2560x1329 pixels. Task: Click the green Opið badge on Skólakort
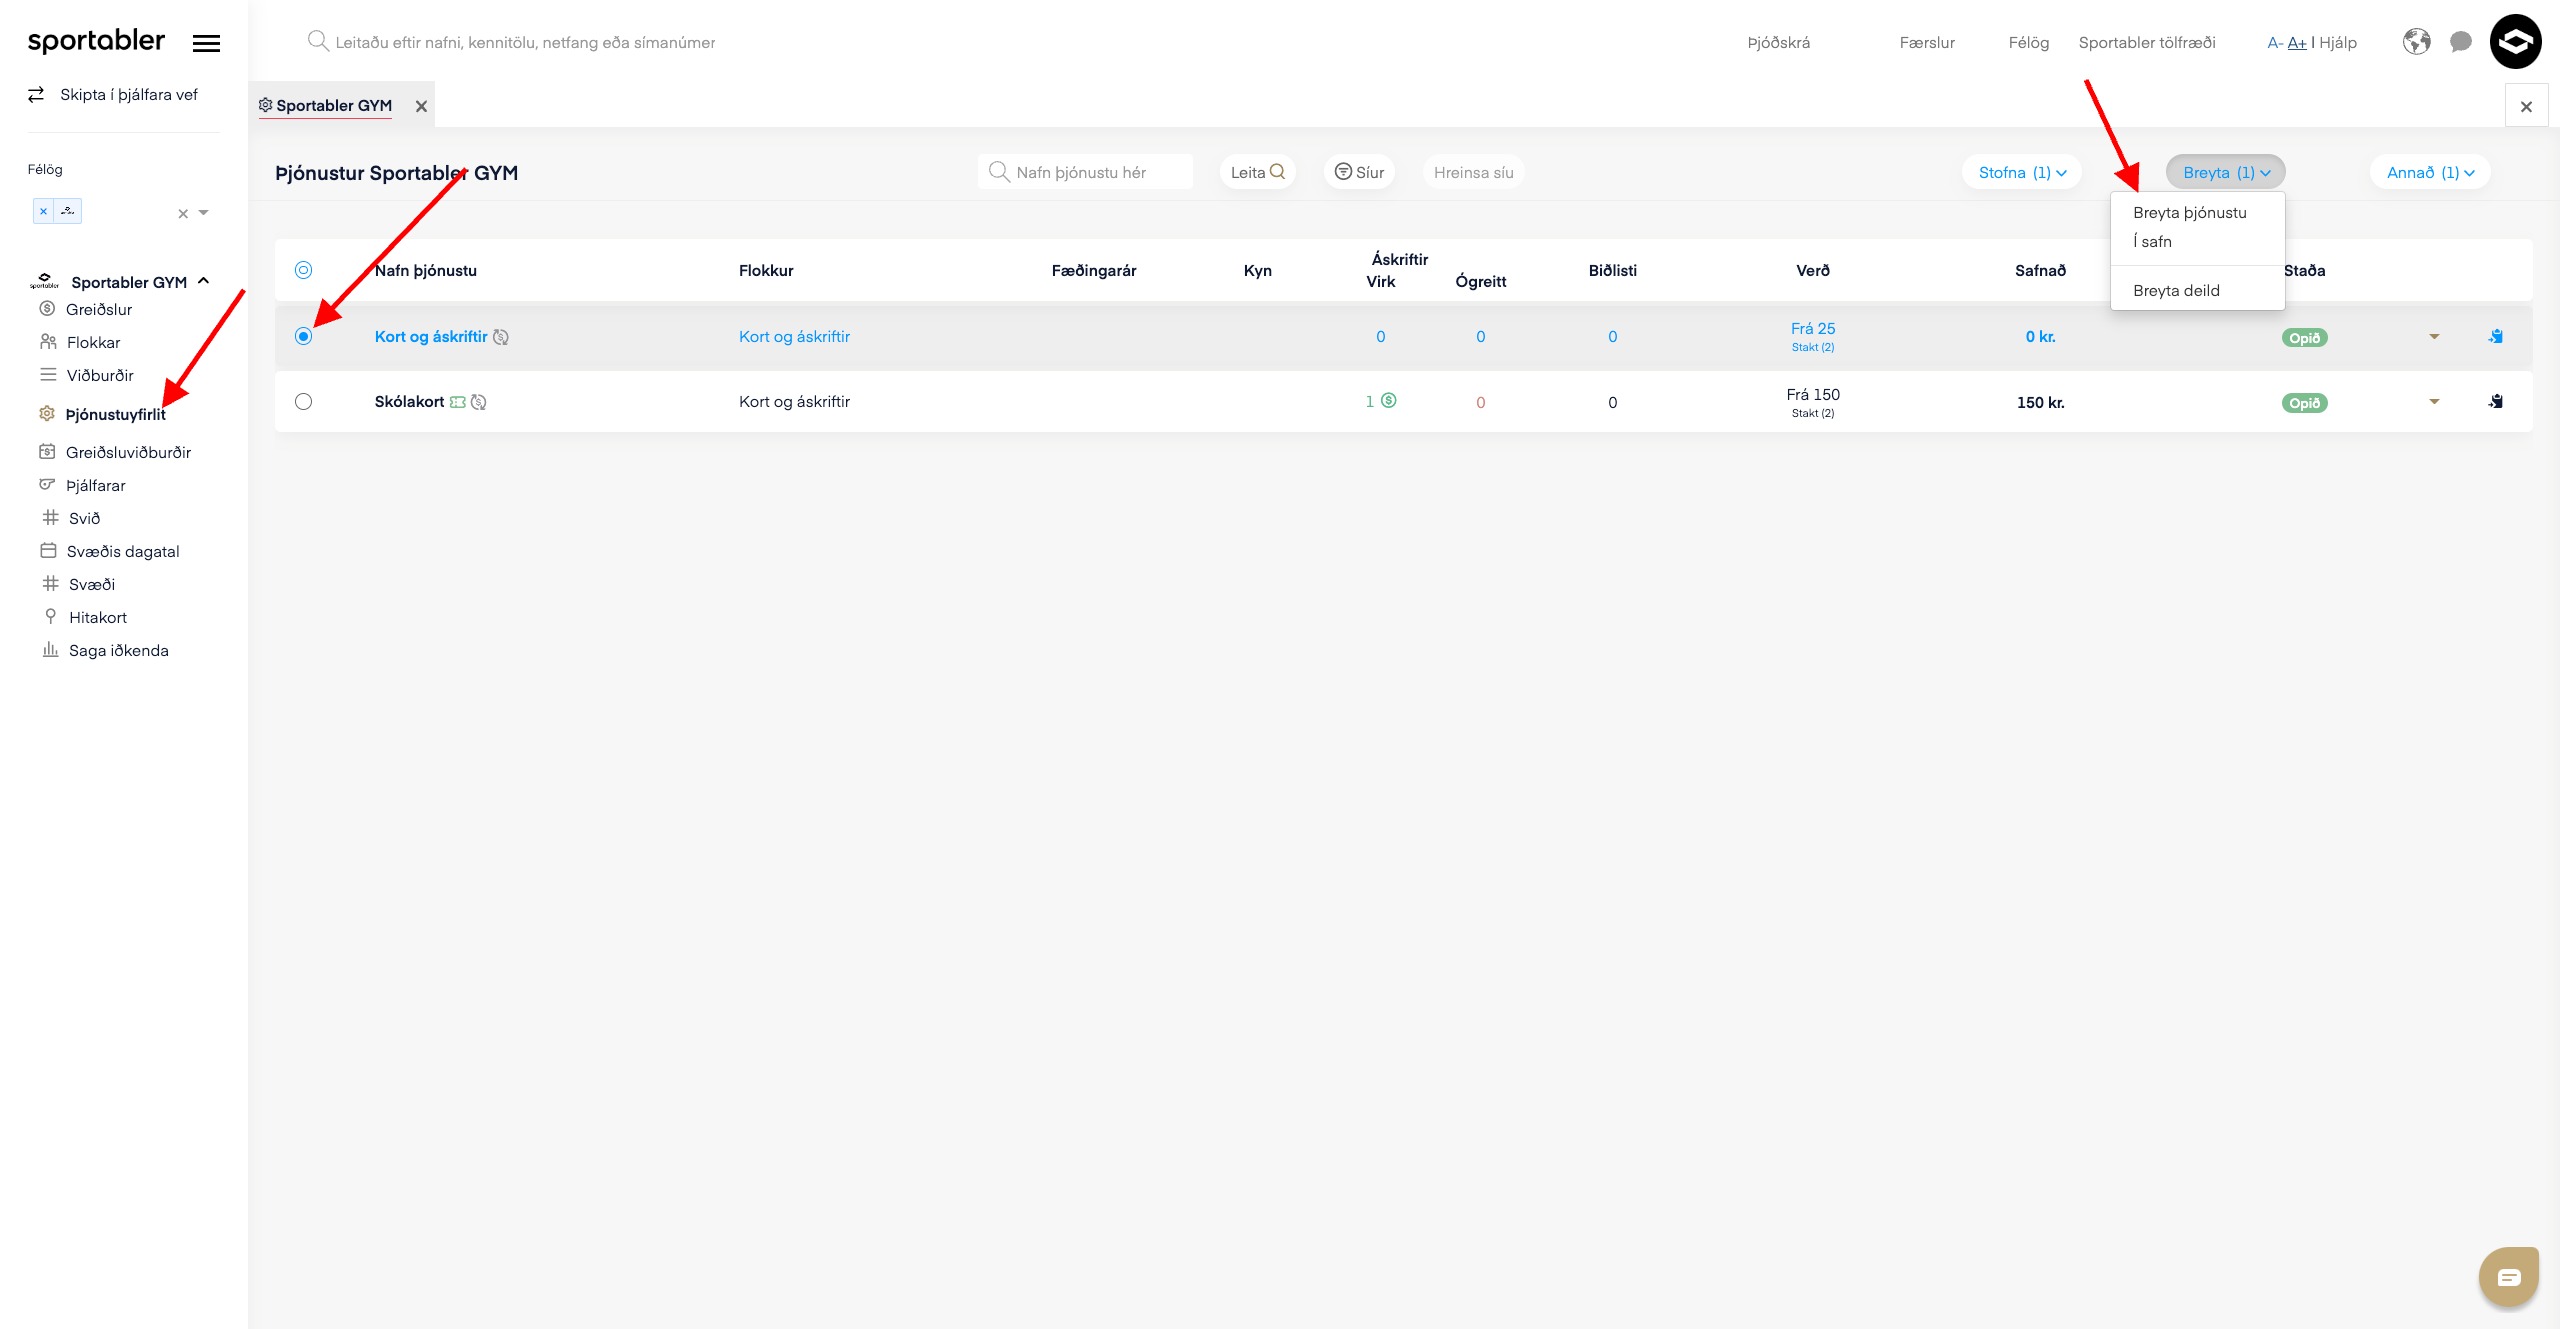coord(2304,403)
